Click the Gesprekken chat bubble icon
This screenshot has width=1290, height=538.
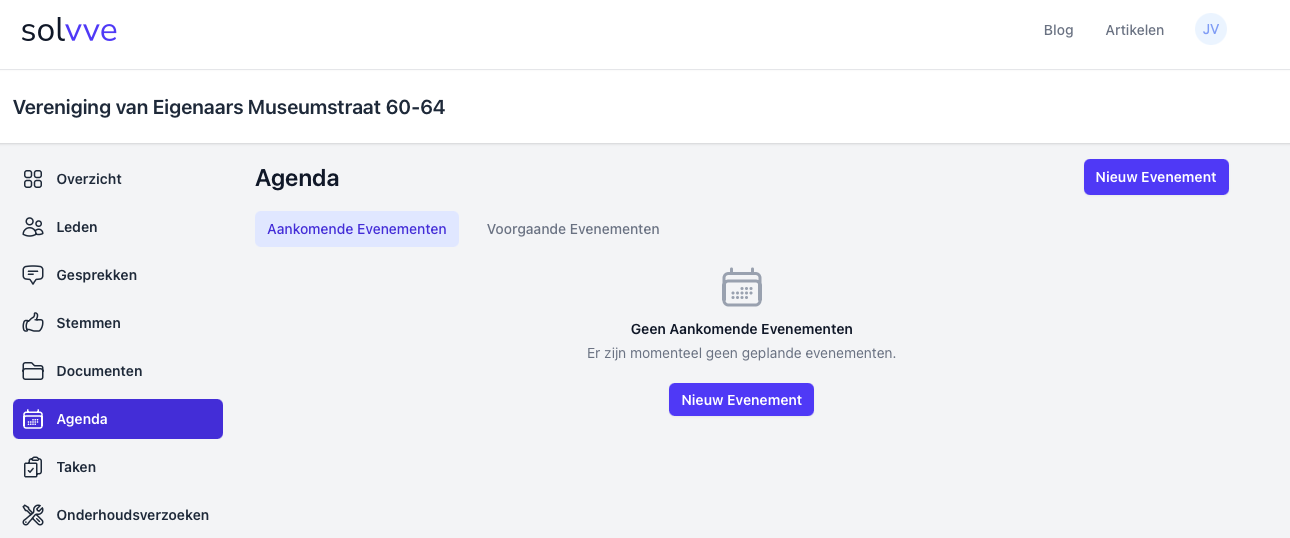click(x=33, y=275)
